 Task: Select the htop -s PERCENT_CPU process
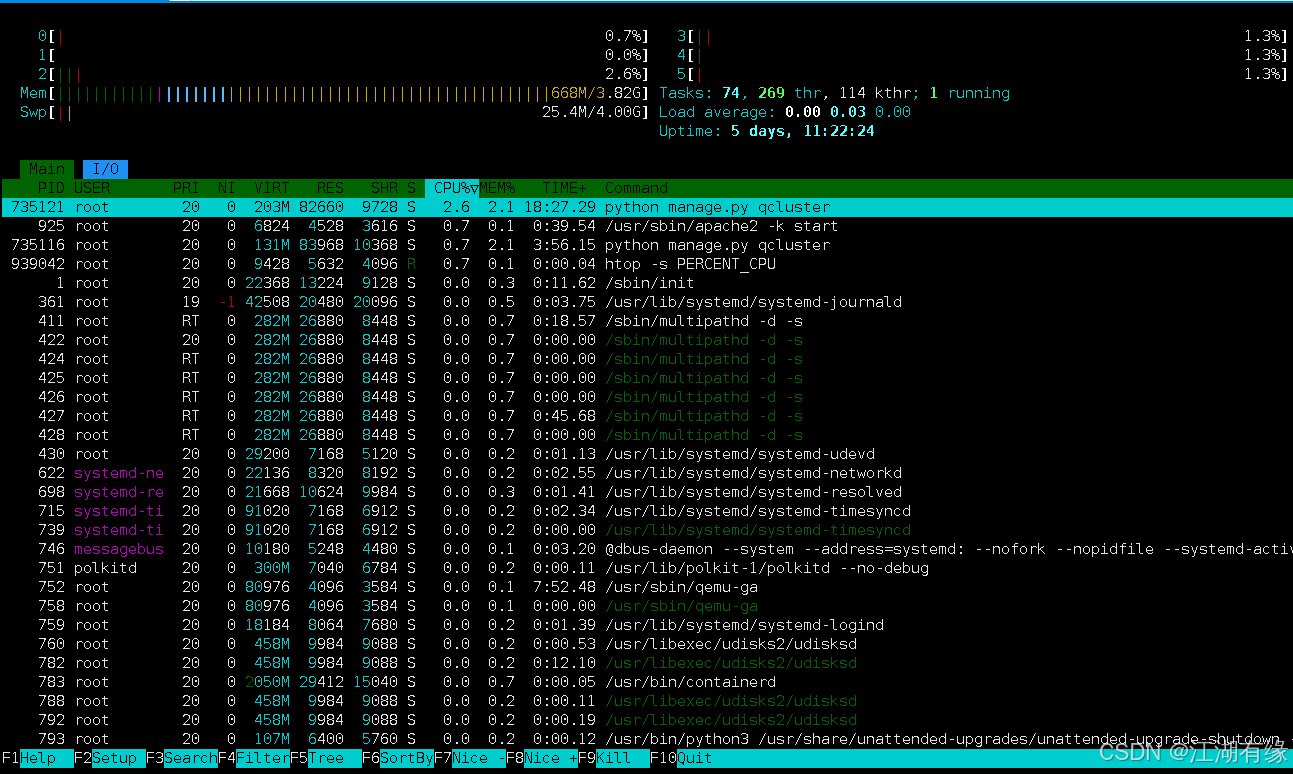click(646, 264)
